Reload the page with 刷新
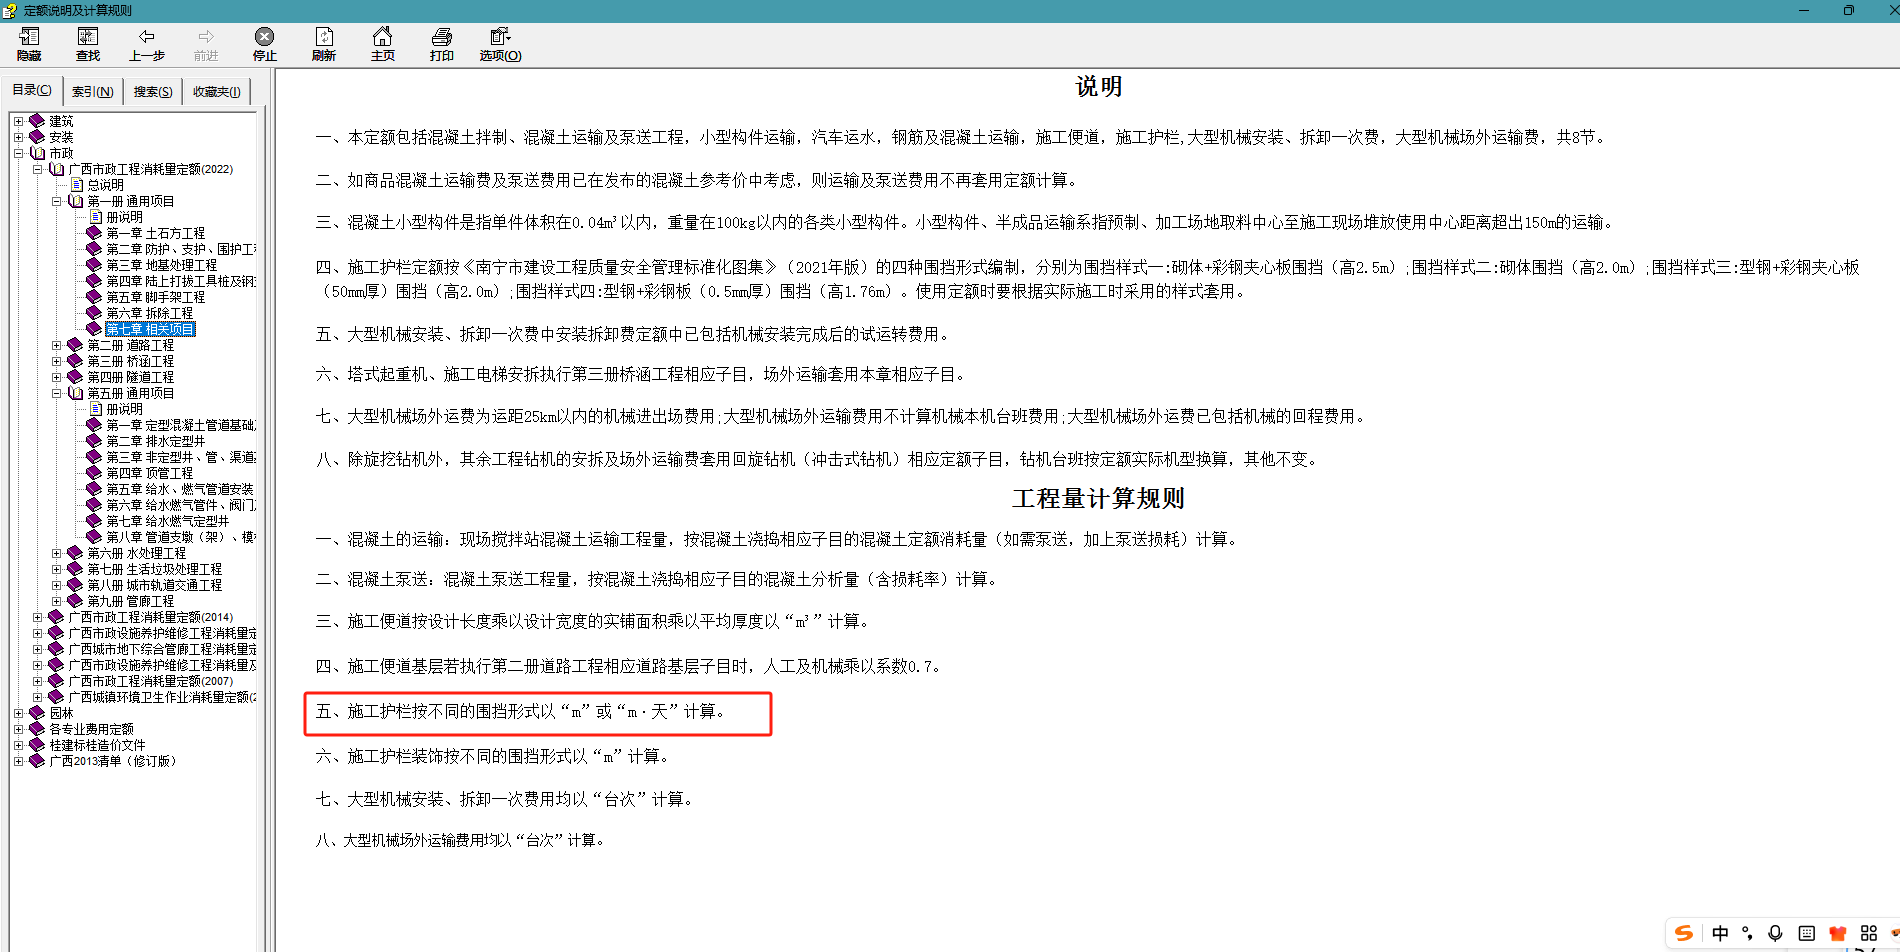This screenshot has width=1900, height=952. point(323,45)
